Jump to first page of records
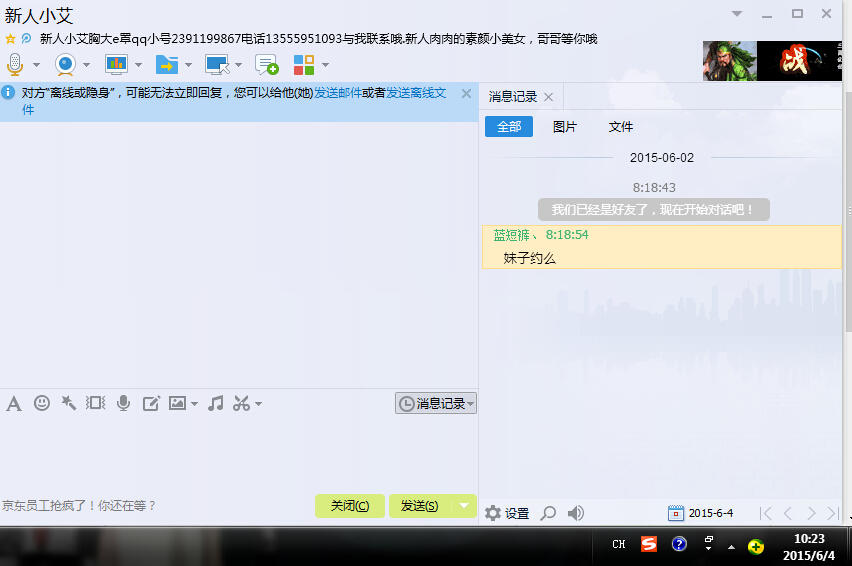This screenshot has width=852, height=566. [766, 513]
